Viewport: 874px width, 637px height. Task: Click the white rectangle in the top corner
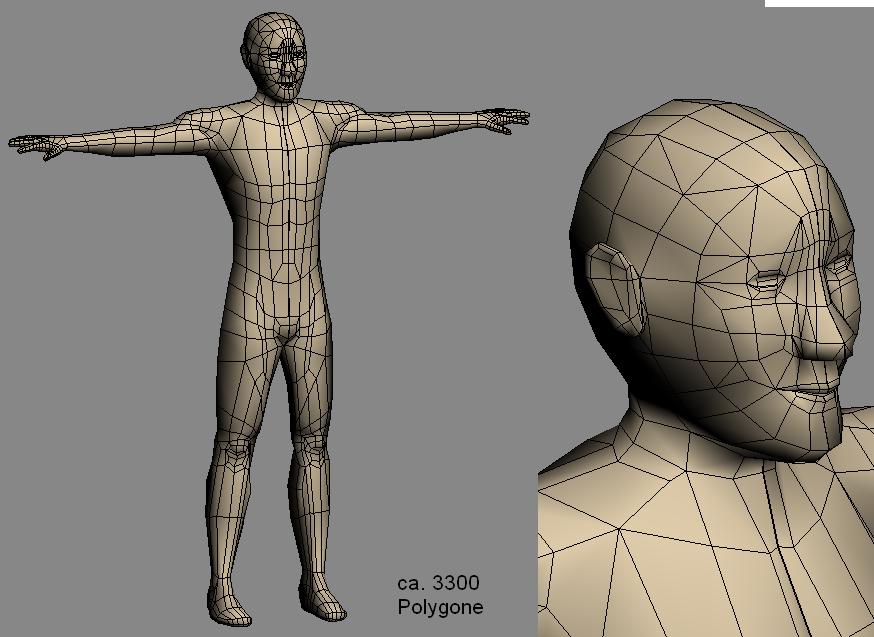[819, 3]
